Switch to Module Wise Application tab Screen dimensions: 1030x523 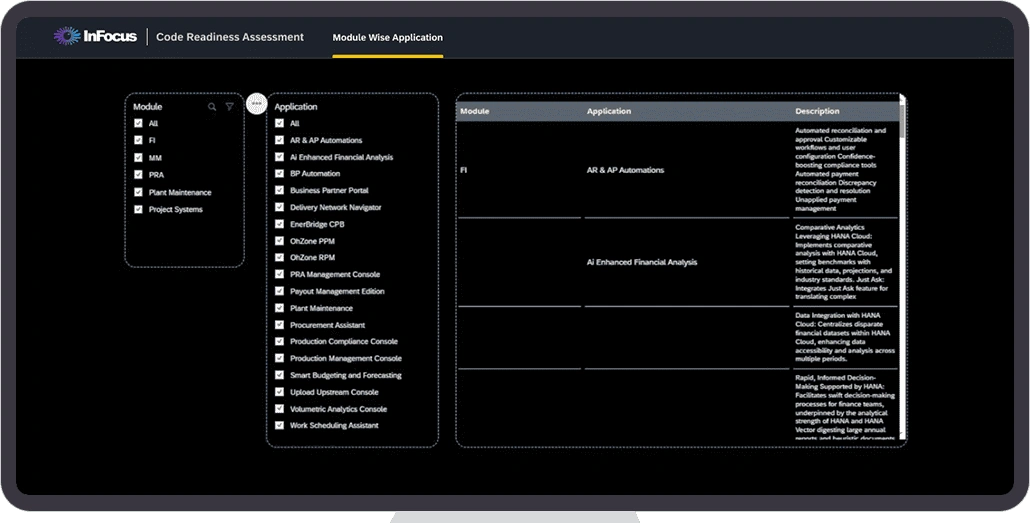(x=387, y=38)
